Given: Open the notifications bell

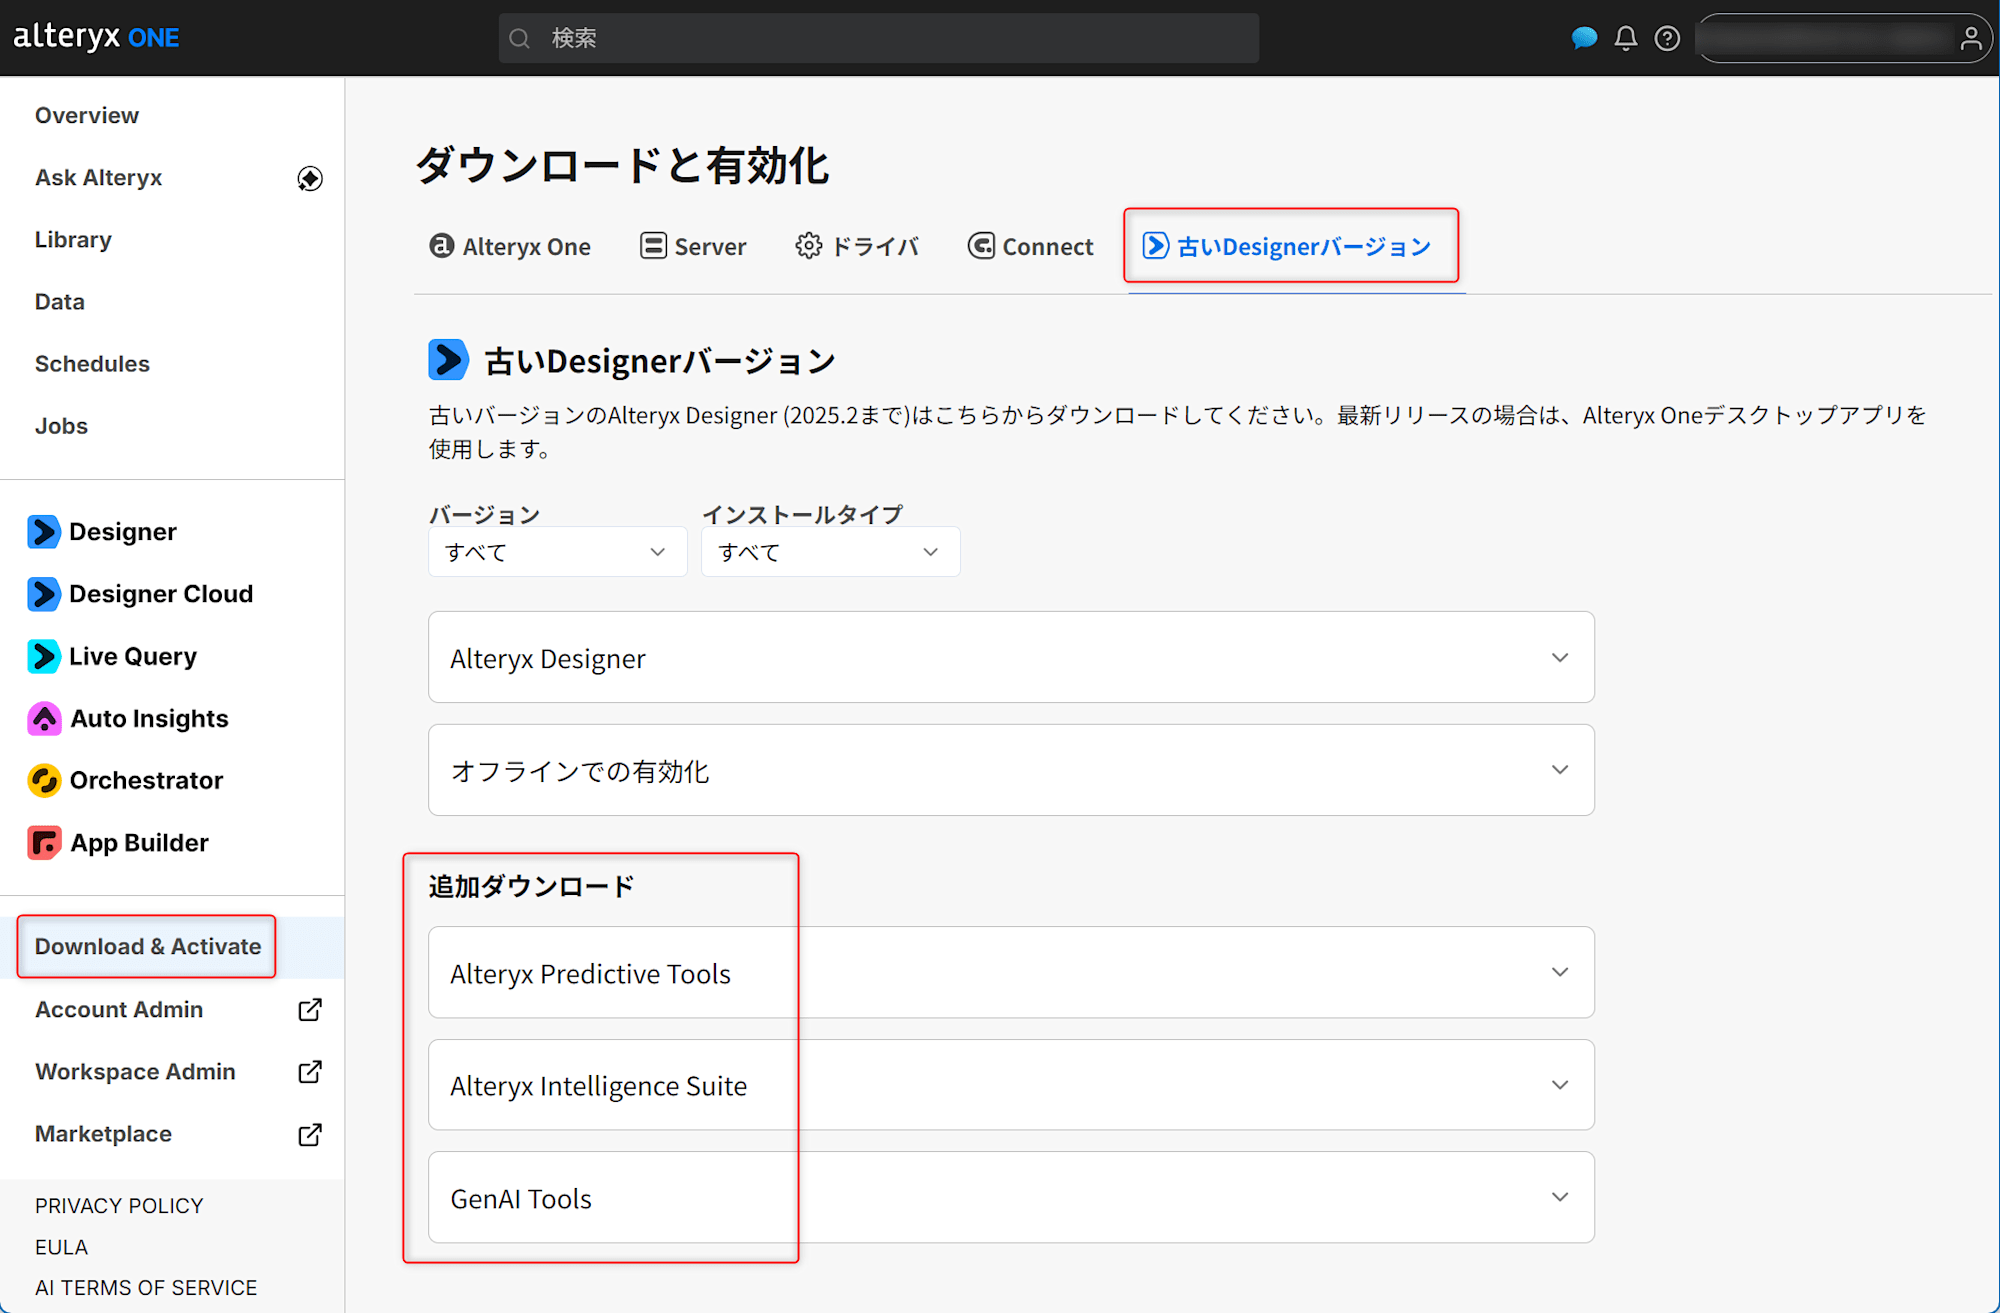Looking at the screenshot, I should (x=1626, y=38).
